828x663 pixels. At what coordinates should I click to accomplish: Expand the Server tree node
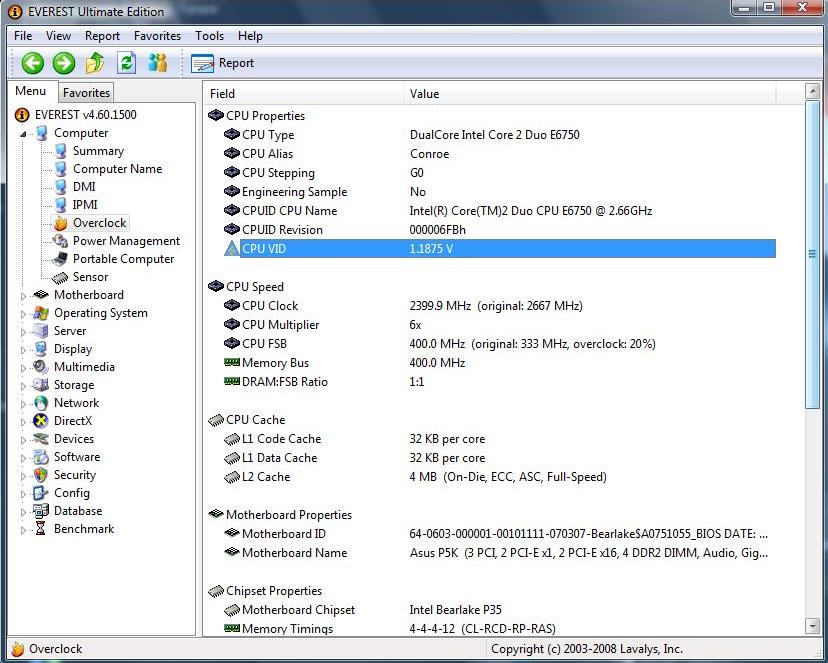click(x=23, y=332)
